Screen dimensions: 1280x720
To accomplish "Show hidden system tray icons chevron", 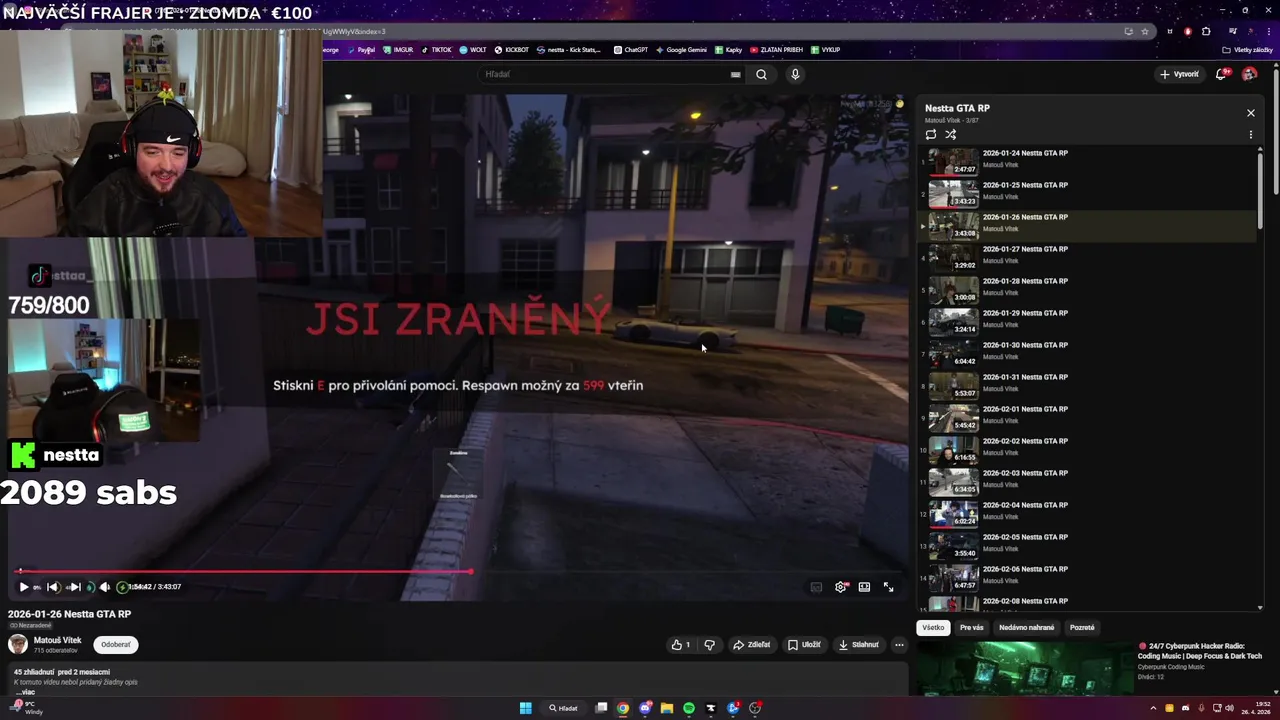I will 1153,708.
